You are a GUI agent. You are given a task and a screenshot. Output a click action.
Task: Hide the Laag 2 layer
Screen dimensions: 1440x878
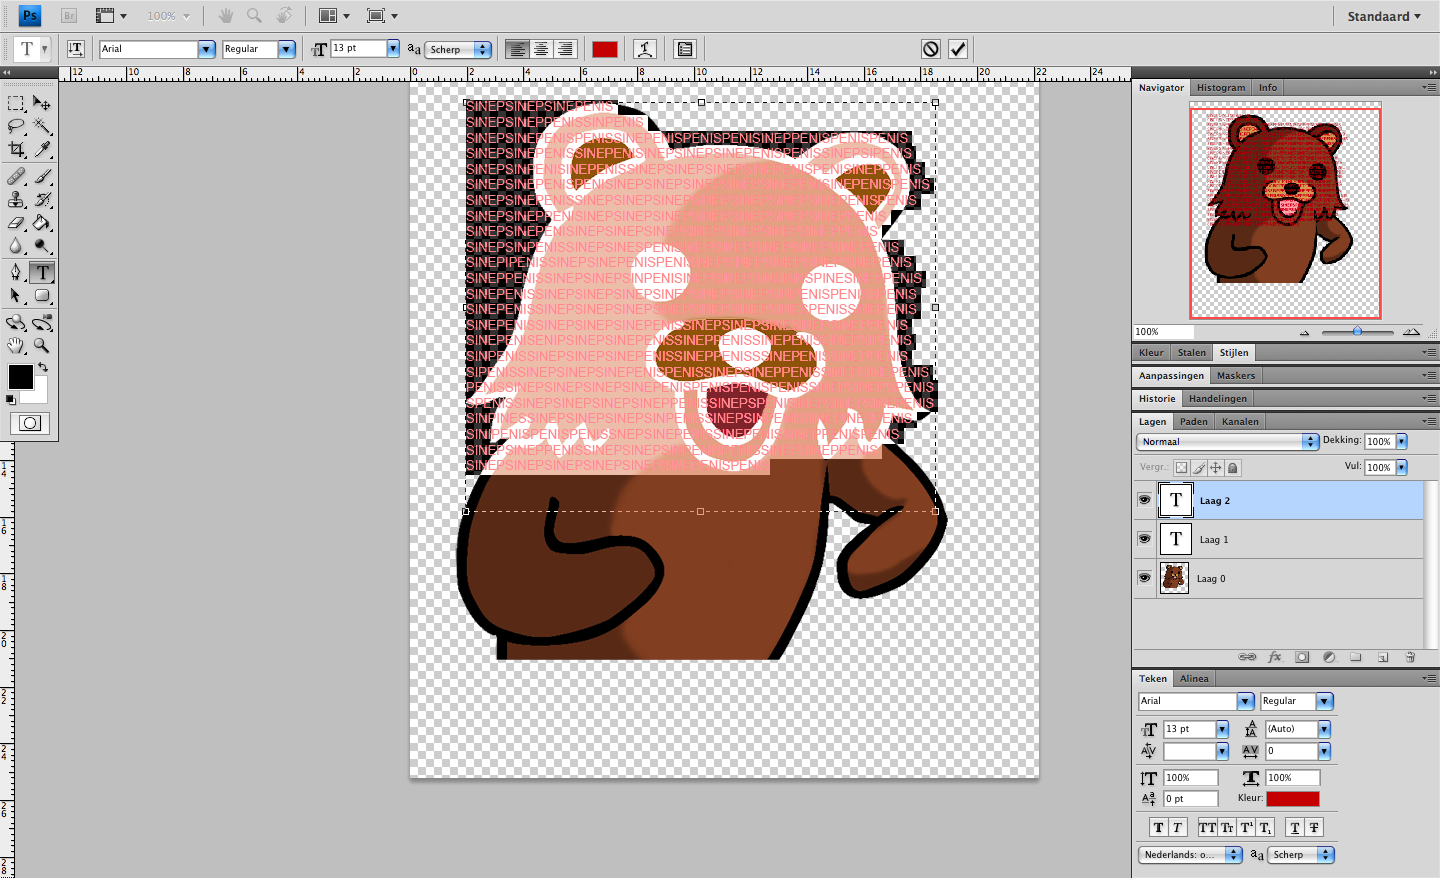tap(1145, 500)
